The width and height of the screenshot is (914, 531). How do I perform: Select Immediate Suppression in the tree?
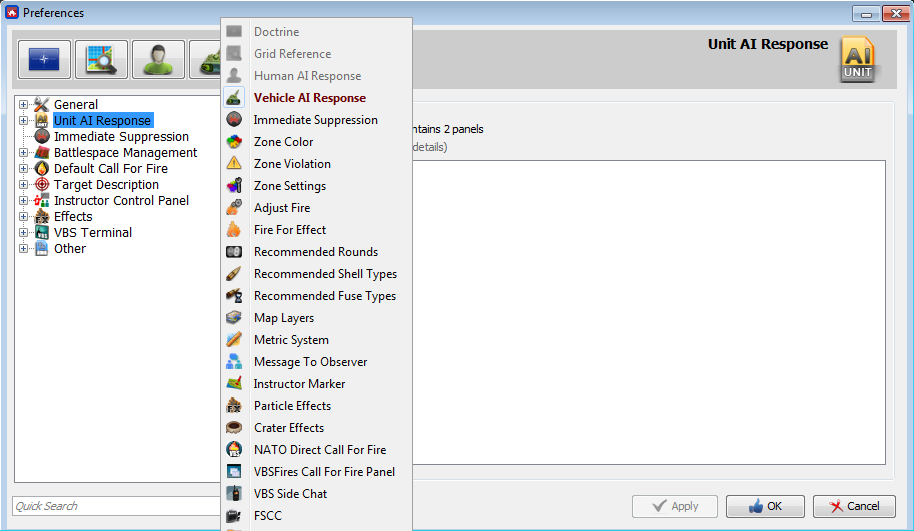coord(121,136)
